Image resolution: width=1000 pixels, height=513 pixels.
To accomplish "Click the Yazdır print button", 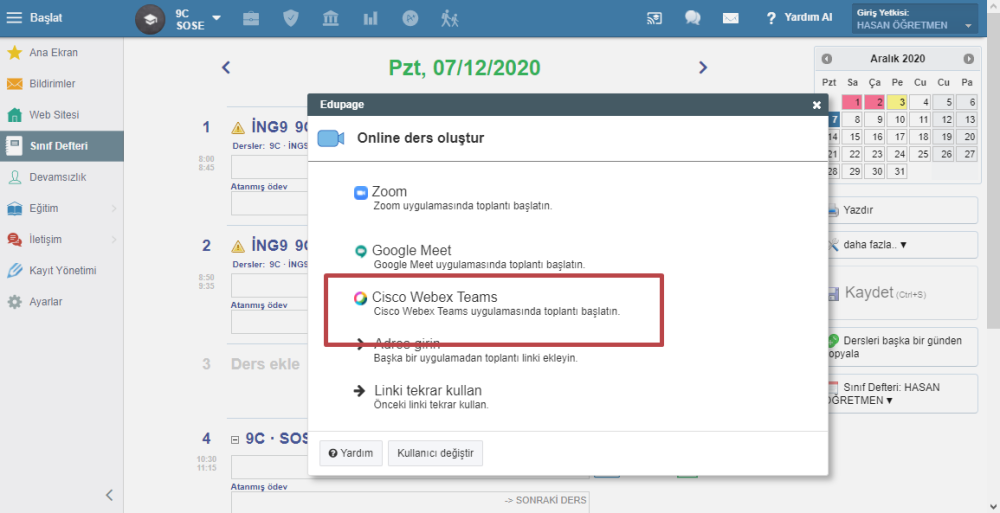I will click(902, 210).
